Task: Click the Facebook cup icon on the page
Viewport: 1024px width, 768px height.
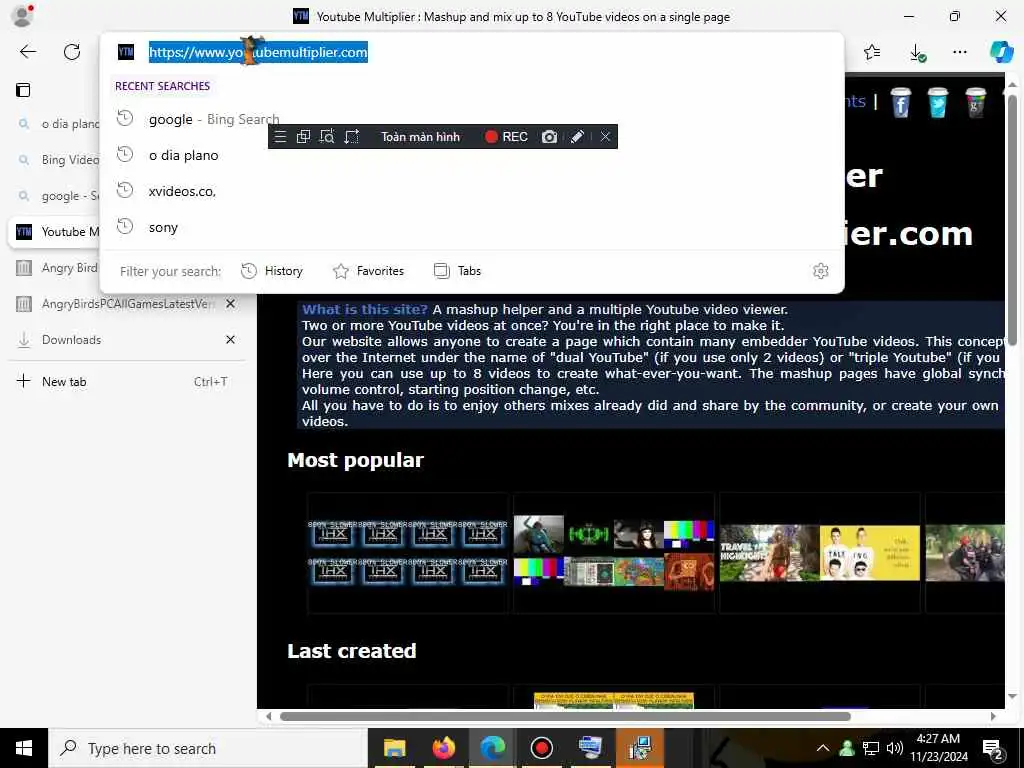Action: click(901, 102)
